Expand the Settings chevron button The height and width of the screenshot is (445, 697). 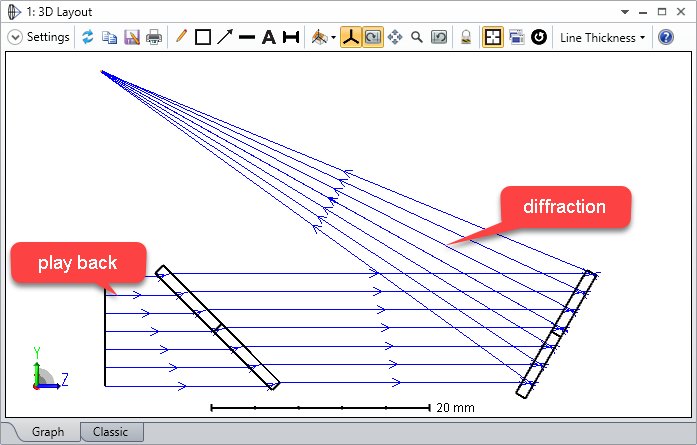(15, 37)
